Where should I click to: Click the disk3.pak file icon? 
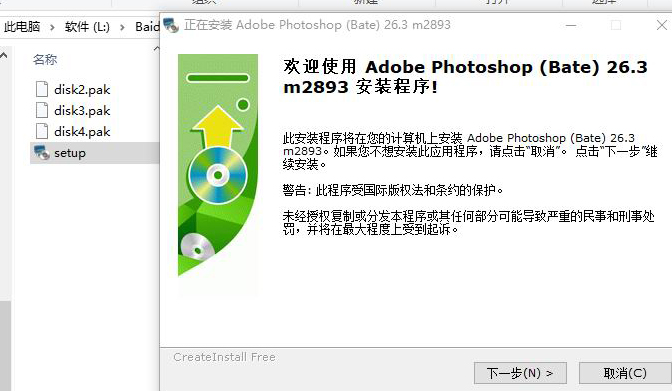42,110
